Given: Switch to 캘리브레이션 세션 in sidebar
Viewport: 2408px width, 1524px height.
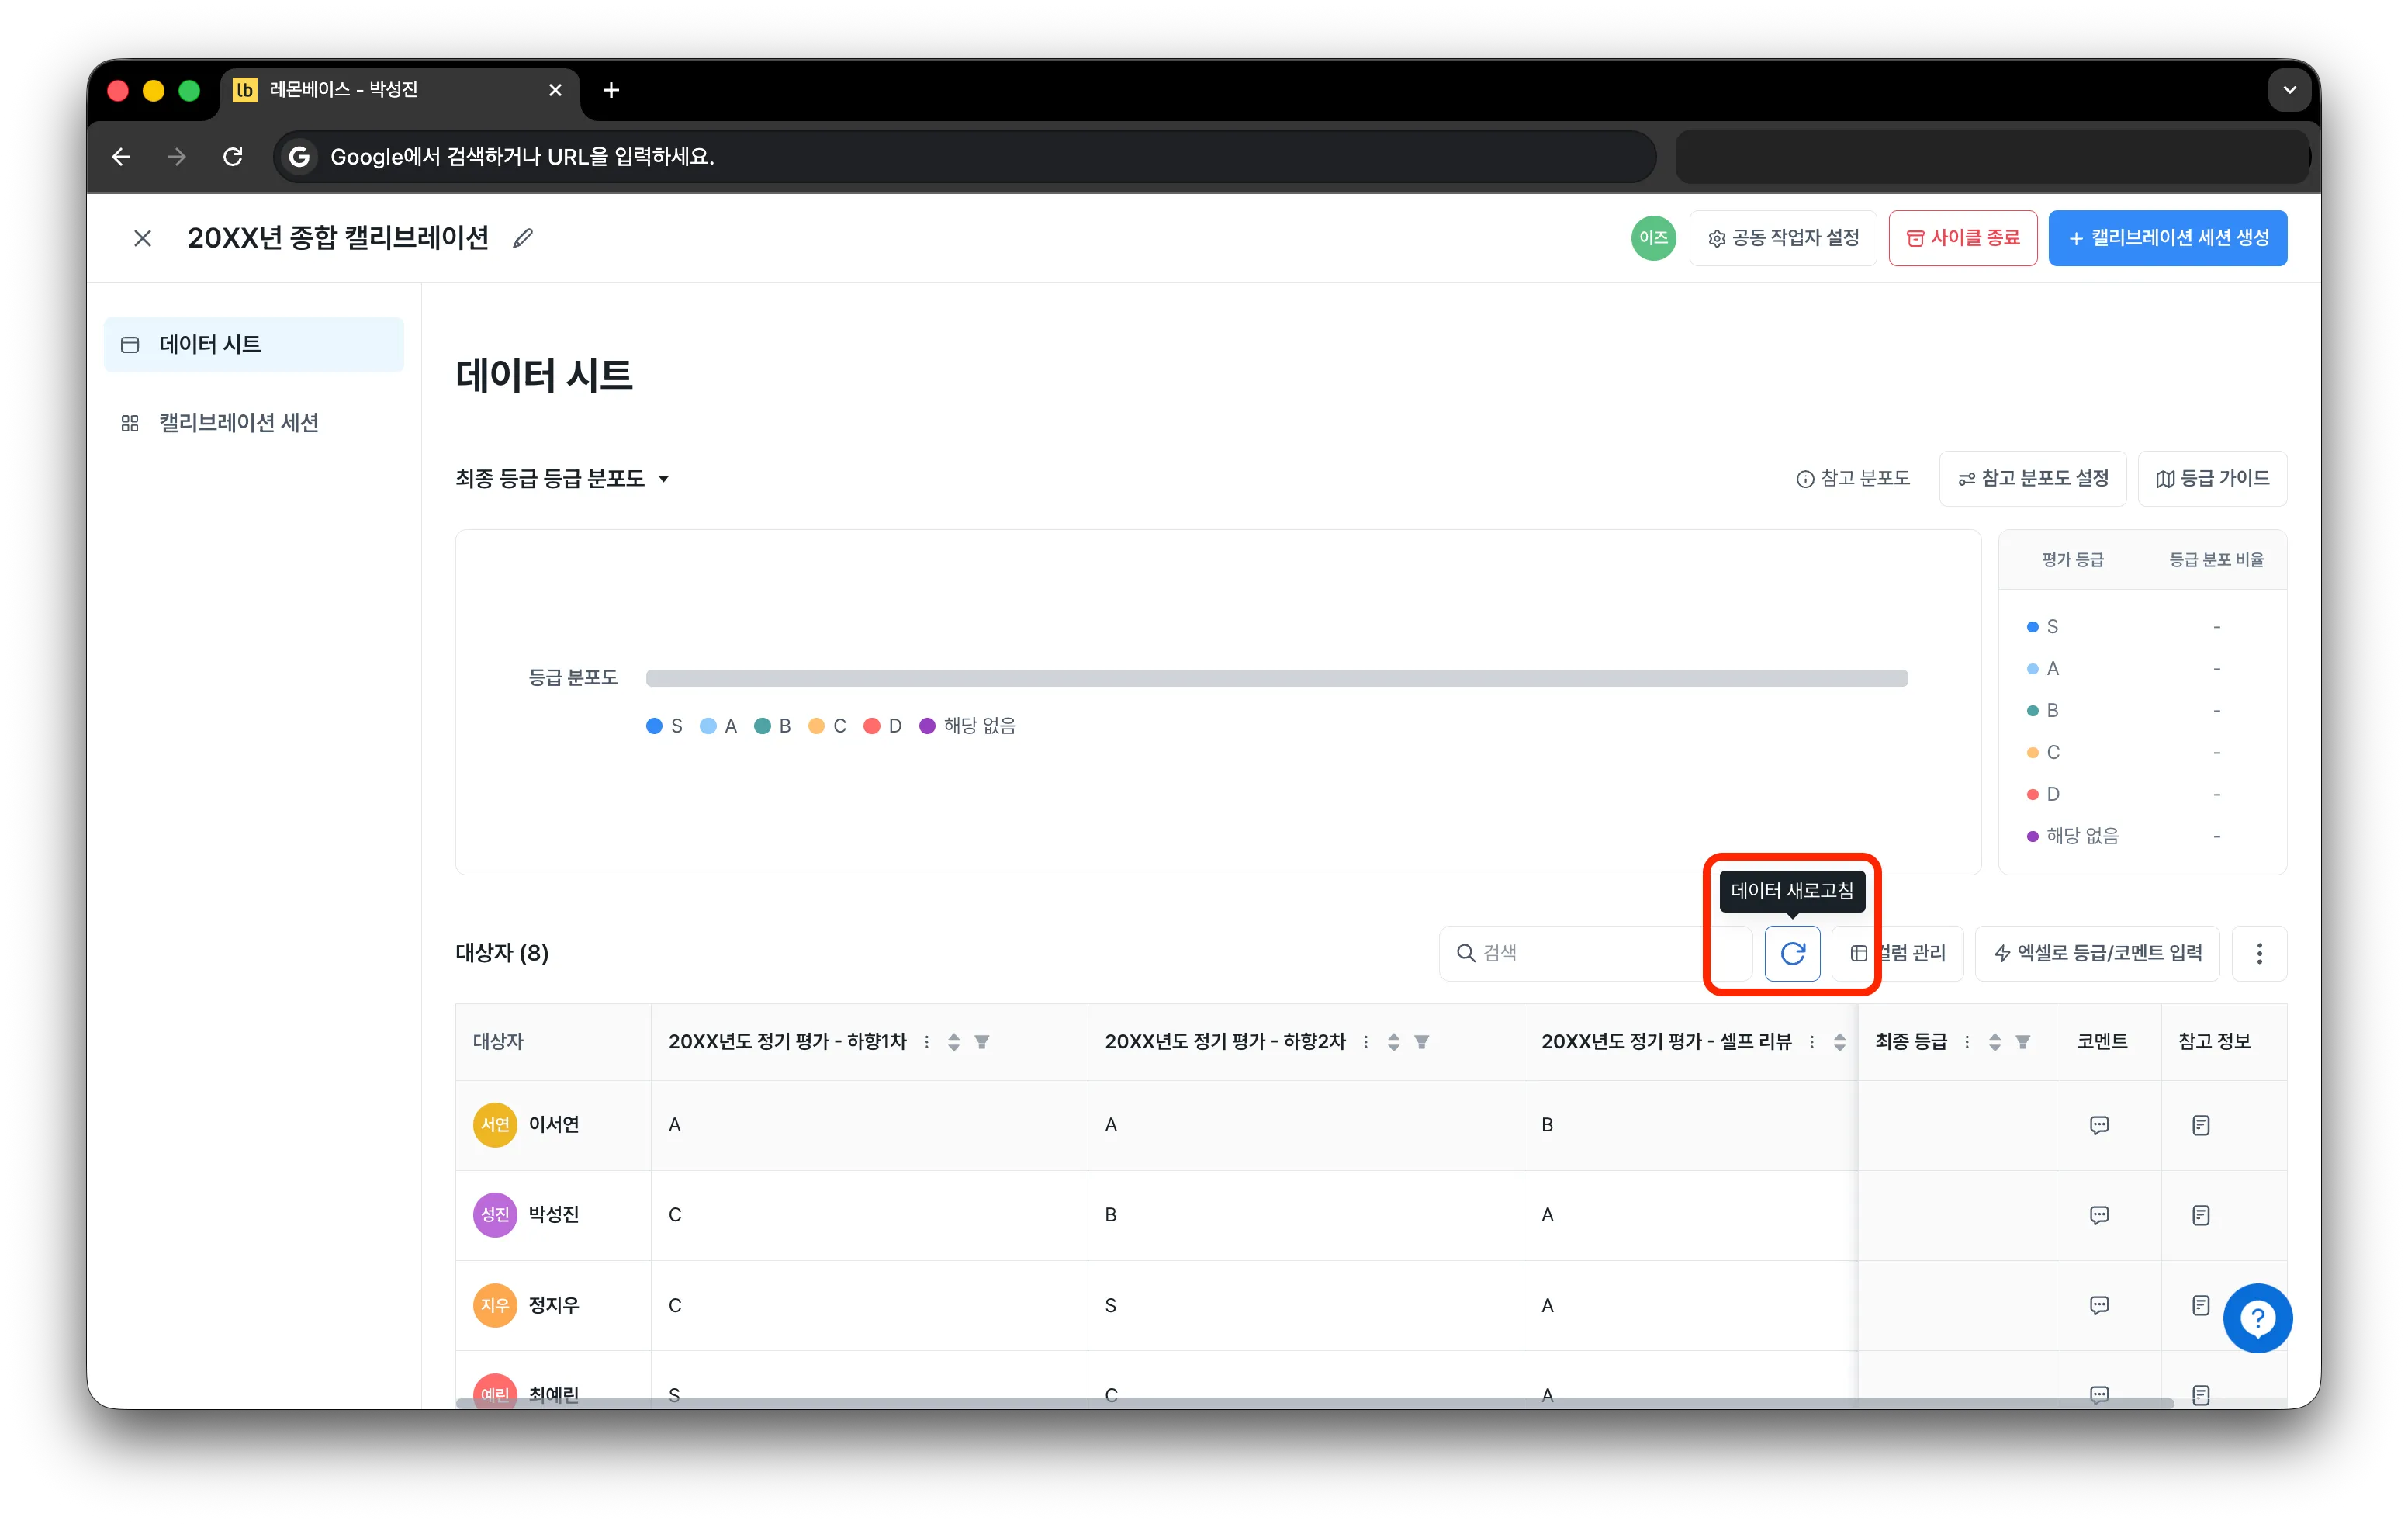Looking at the screenshot, I should (x=254, y=423).
